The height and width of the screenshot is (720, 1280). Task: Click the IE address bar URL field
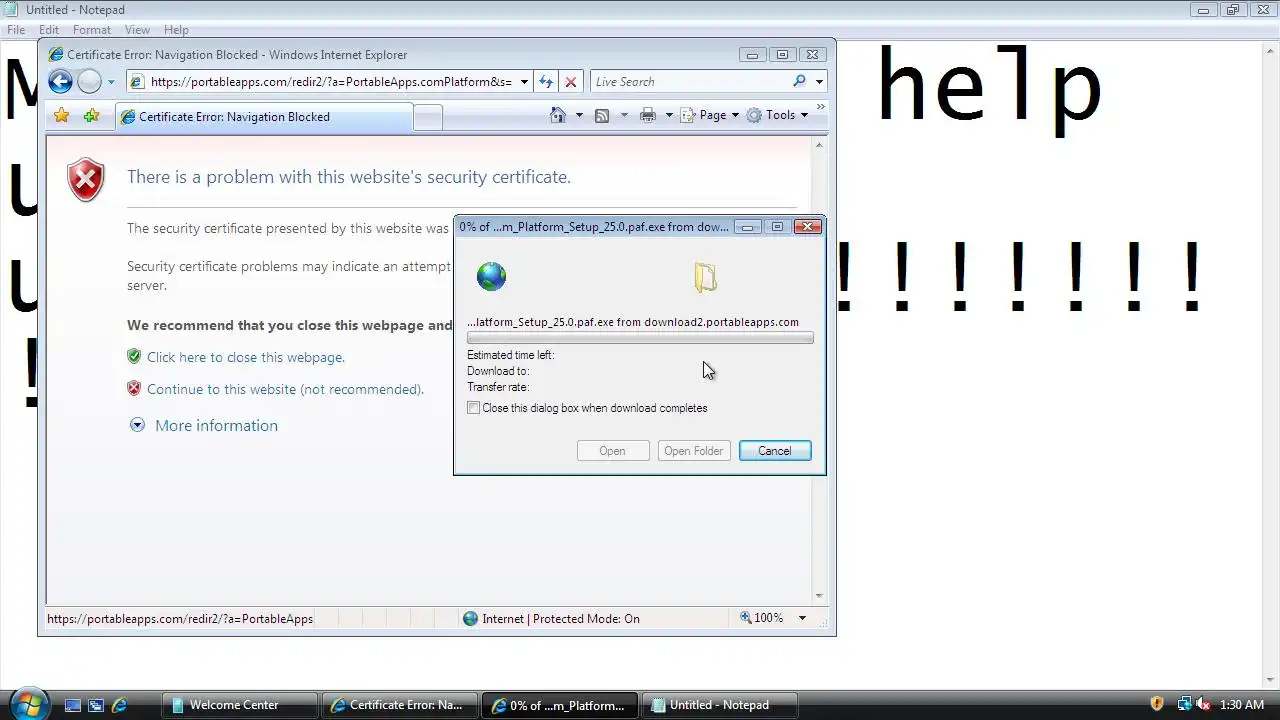331,82
